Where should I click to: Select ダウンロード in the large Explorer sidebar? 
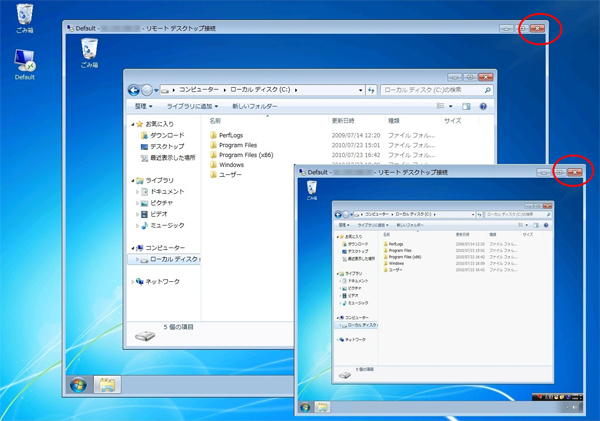click(163, 135)
